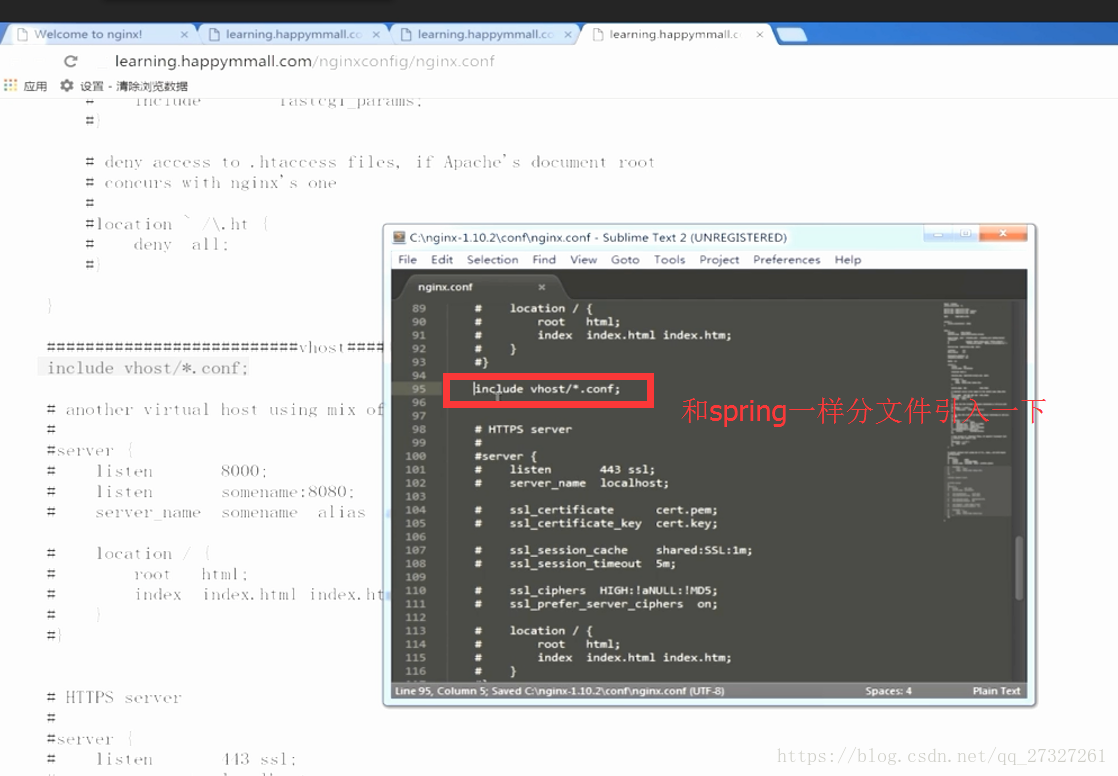
Task: Open the apps grid bookmark icon
Action: point(10,86)
